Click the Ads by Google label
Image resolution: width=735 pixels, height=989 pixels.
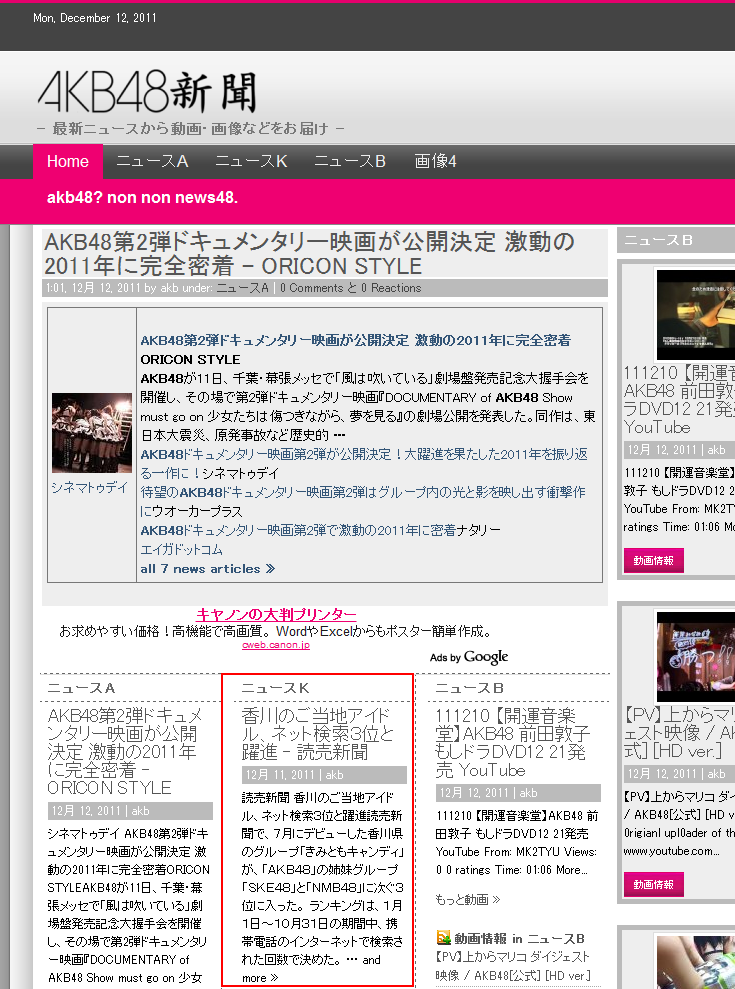point(469,657)
